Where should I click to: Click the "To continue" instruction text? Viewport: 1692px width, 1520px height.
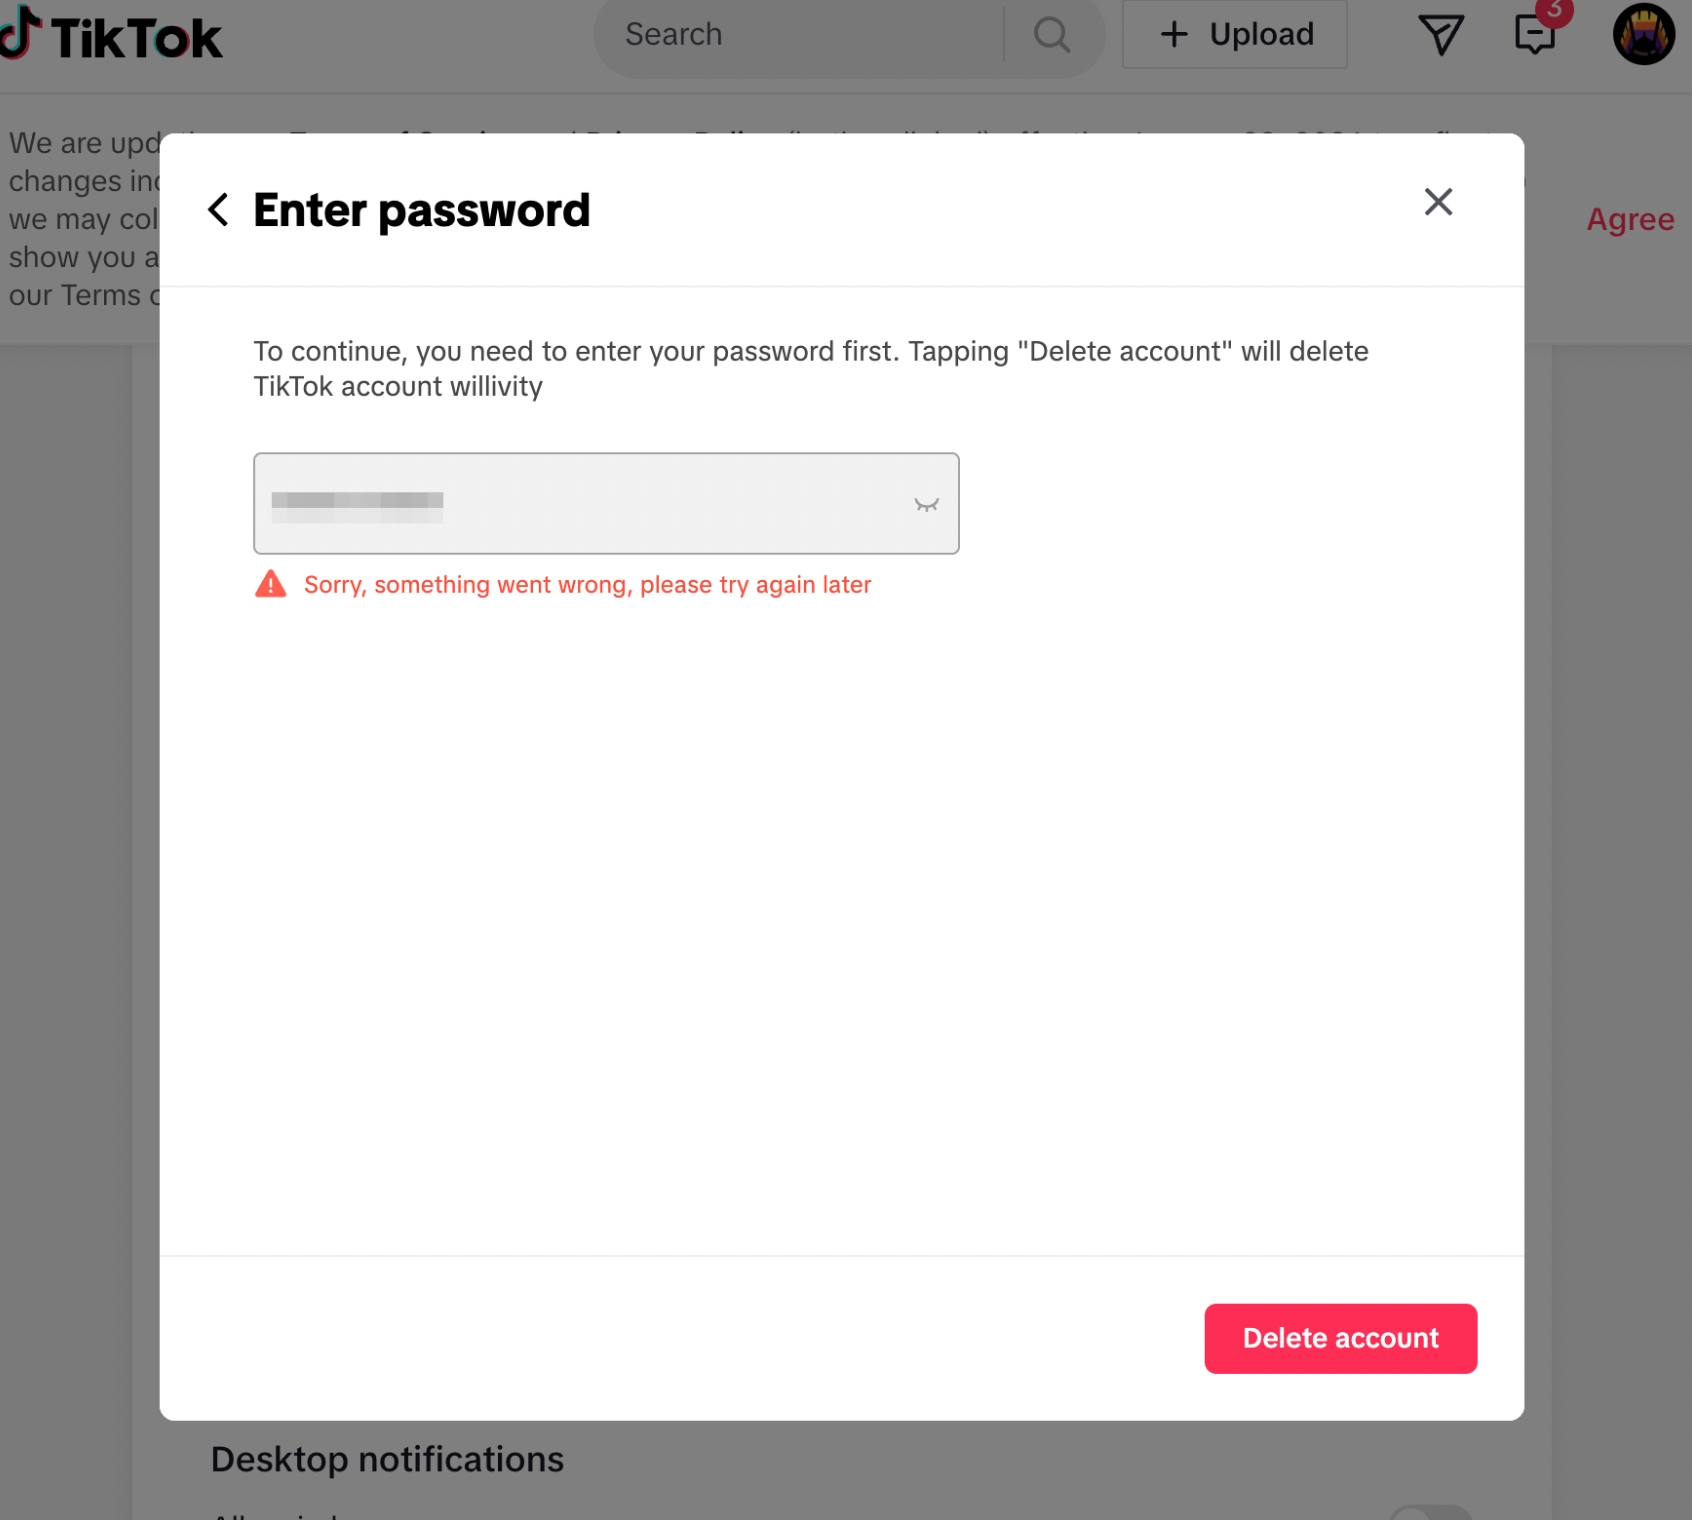coord(810,368)
